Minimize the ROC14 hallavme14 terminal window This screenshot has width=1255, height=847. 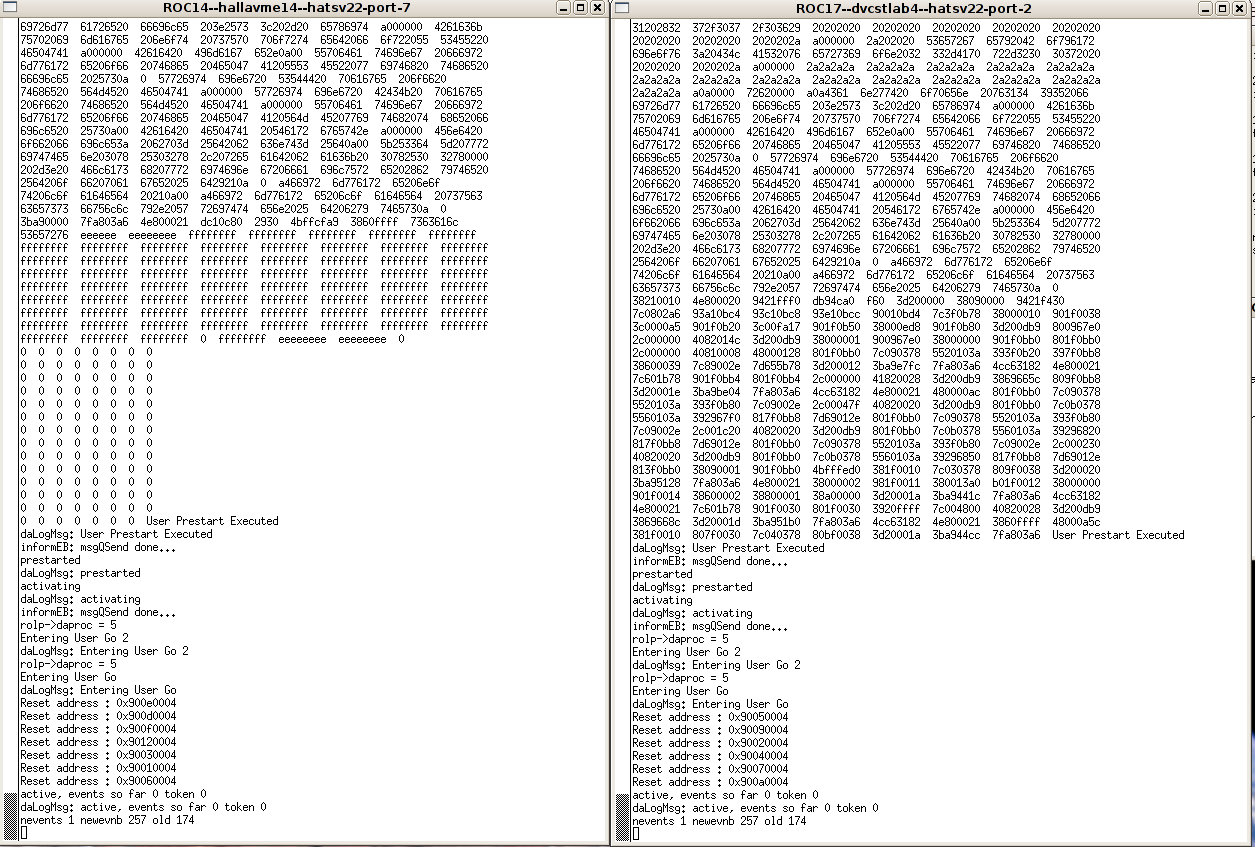(564, 7)
